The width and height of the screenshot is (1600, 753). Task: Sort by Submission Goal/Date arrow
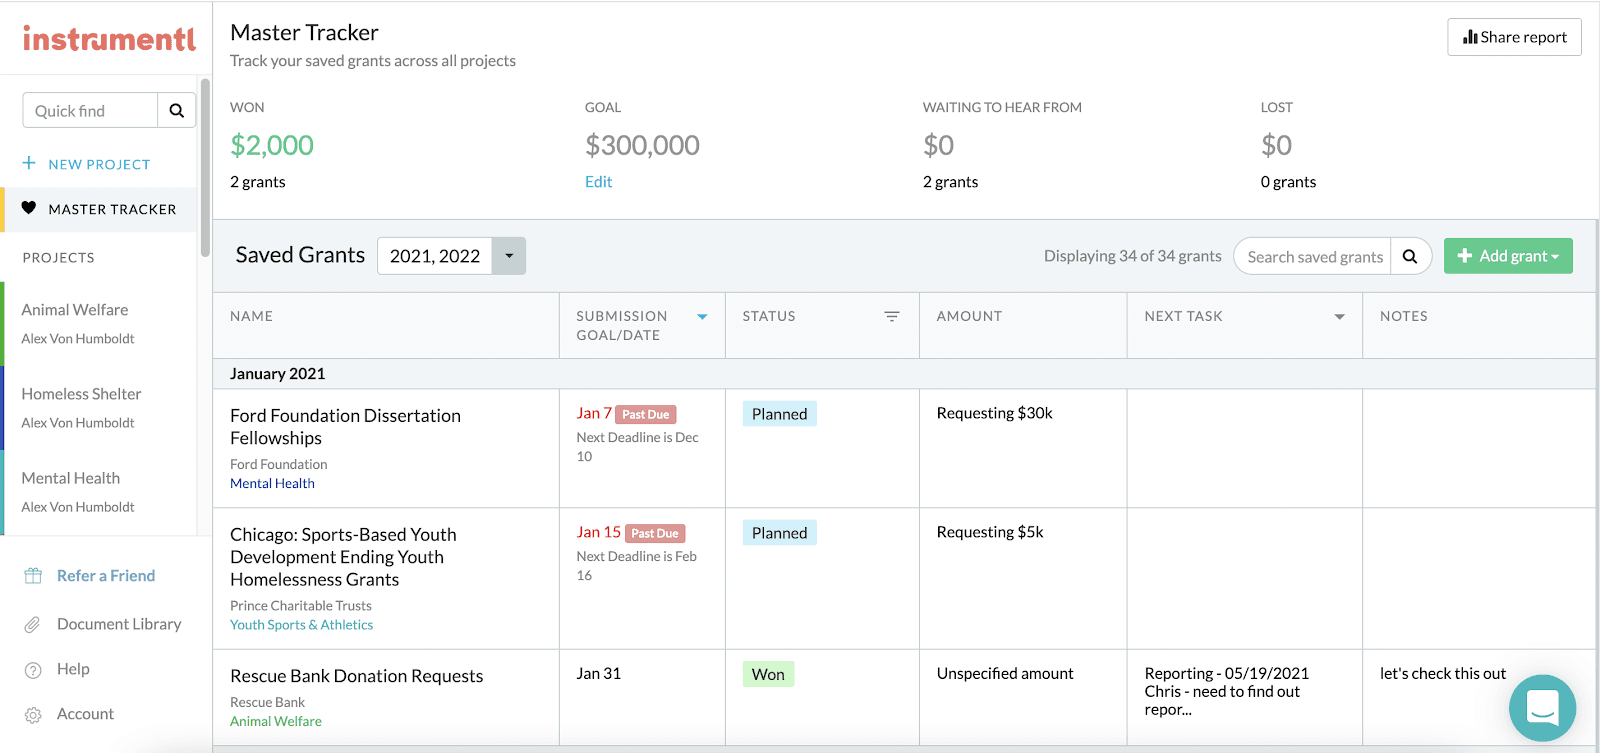coord(702,317)
